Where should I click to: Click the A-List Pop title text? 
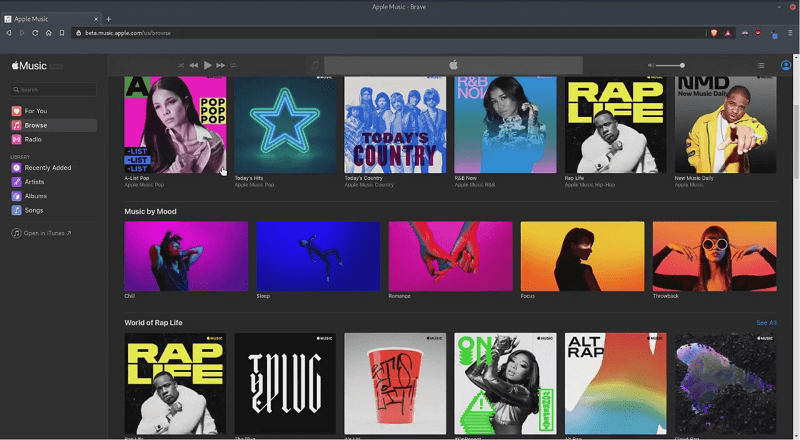click(x=137, y=178)
